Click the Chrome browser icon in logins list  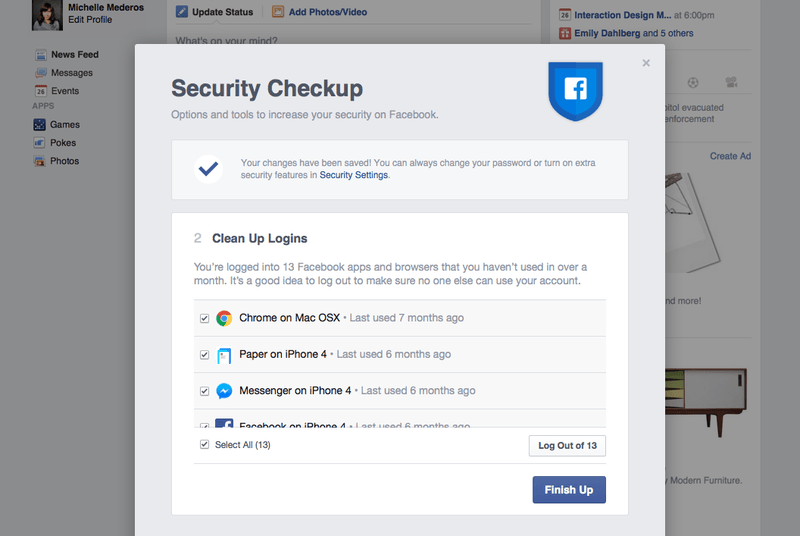pyautogui.click(x=224, y=318)
